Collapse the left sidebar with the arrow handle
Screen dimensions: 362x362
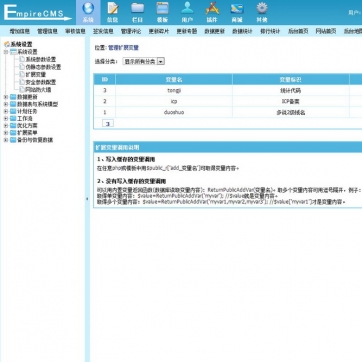pos(87,199)
